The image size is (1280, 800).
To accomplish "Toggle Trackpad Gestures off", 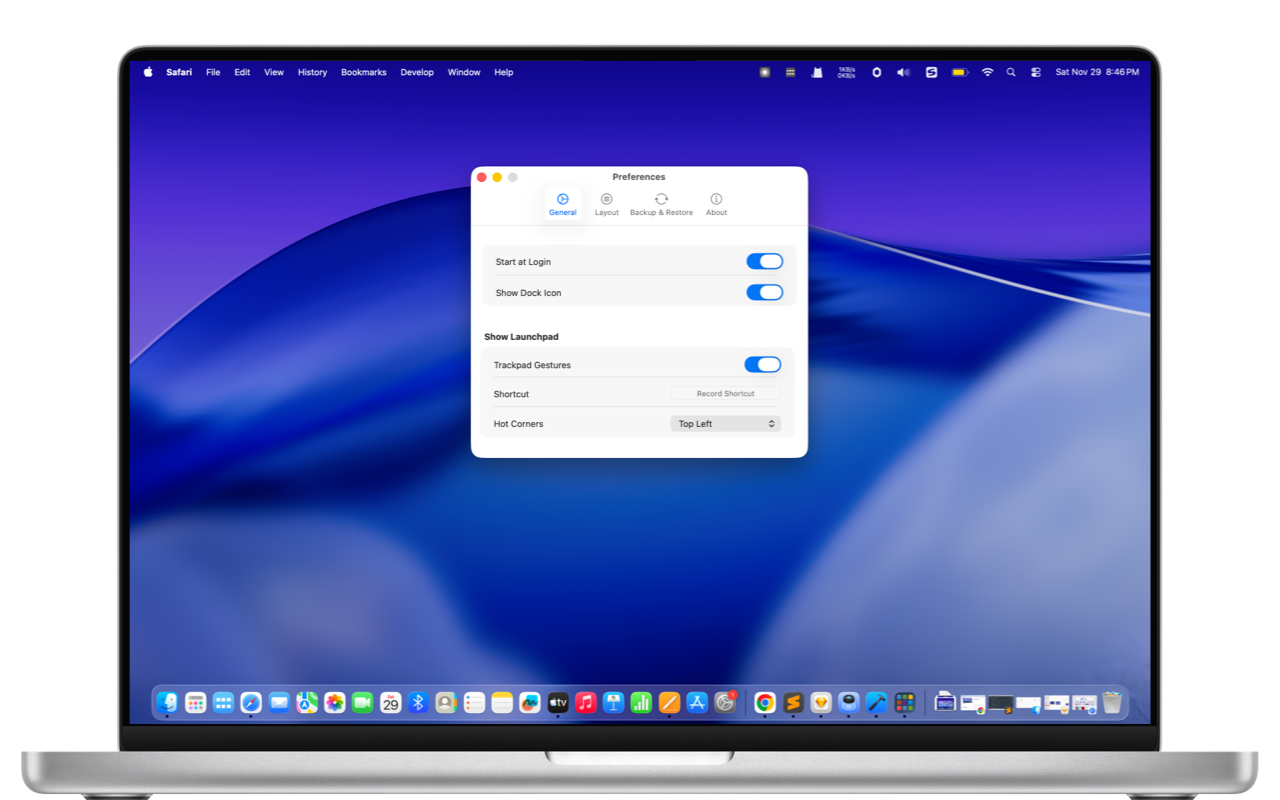I will pyautogui.click(x=762, y=365).
